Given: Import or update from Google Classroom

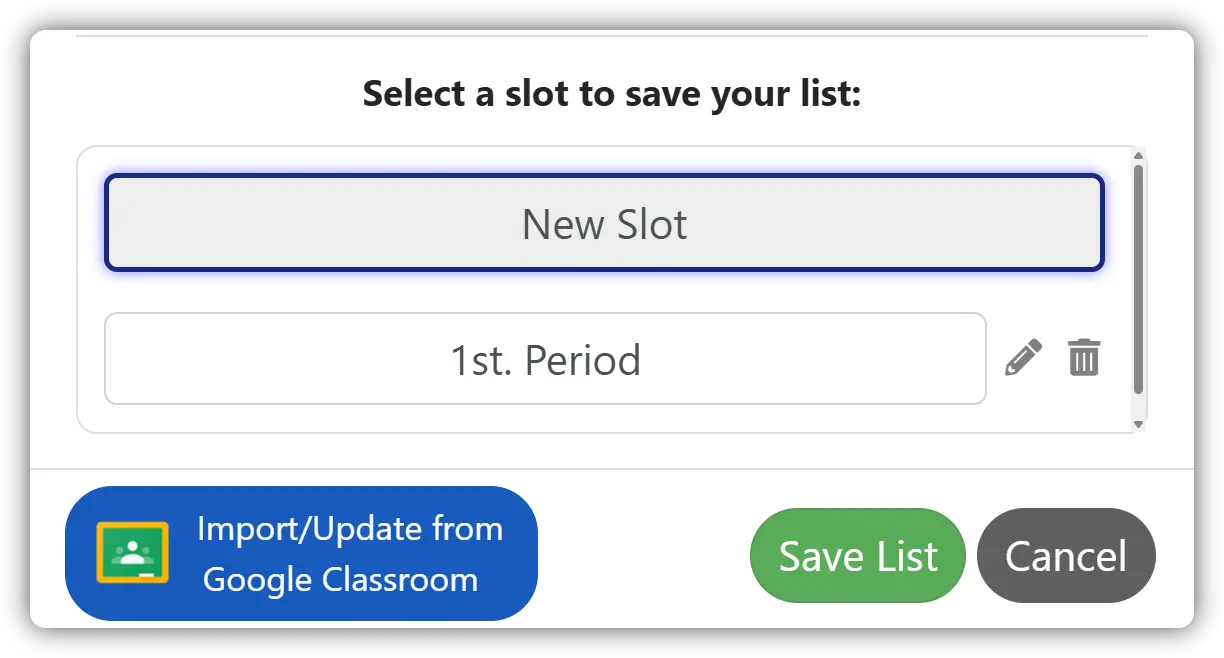Looking at the screenshot, I should [301, 554].
